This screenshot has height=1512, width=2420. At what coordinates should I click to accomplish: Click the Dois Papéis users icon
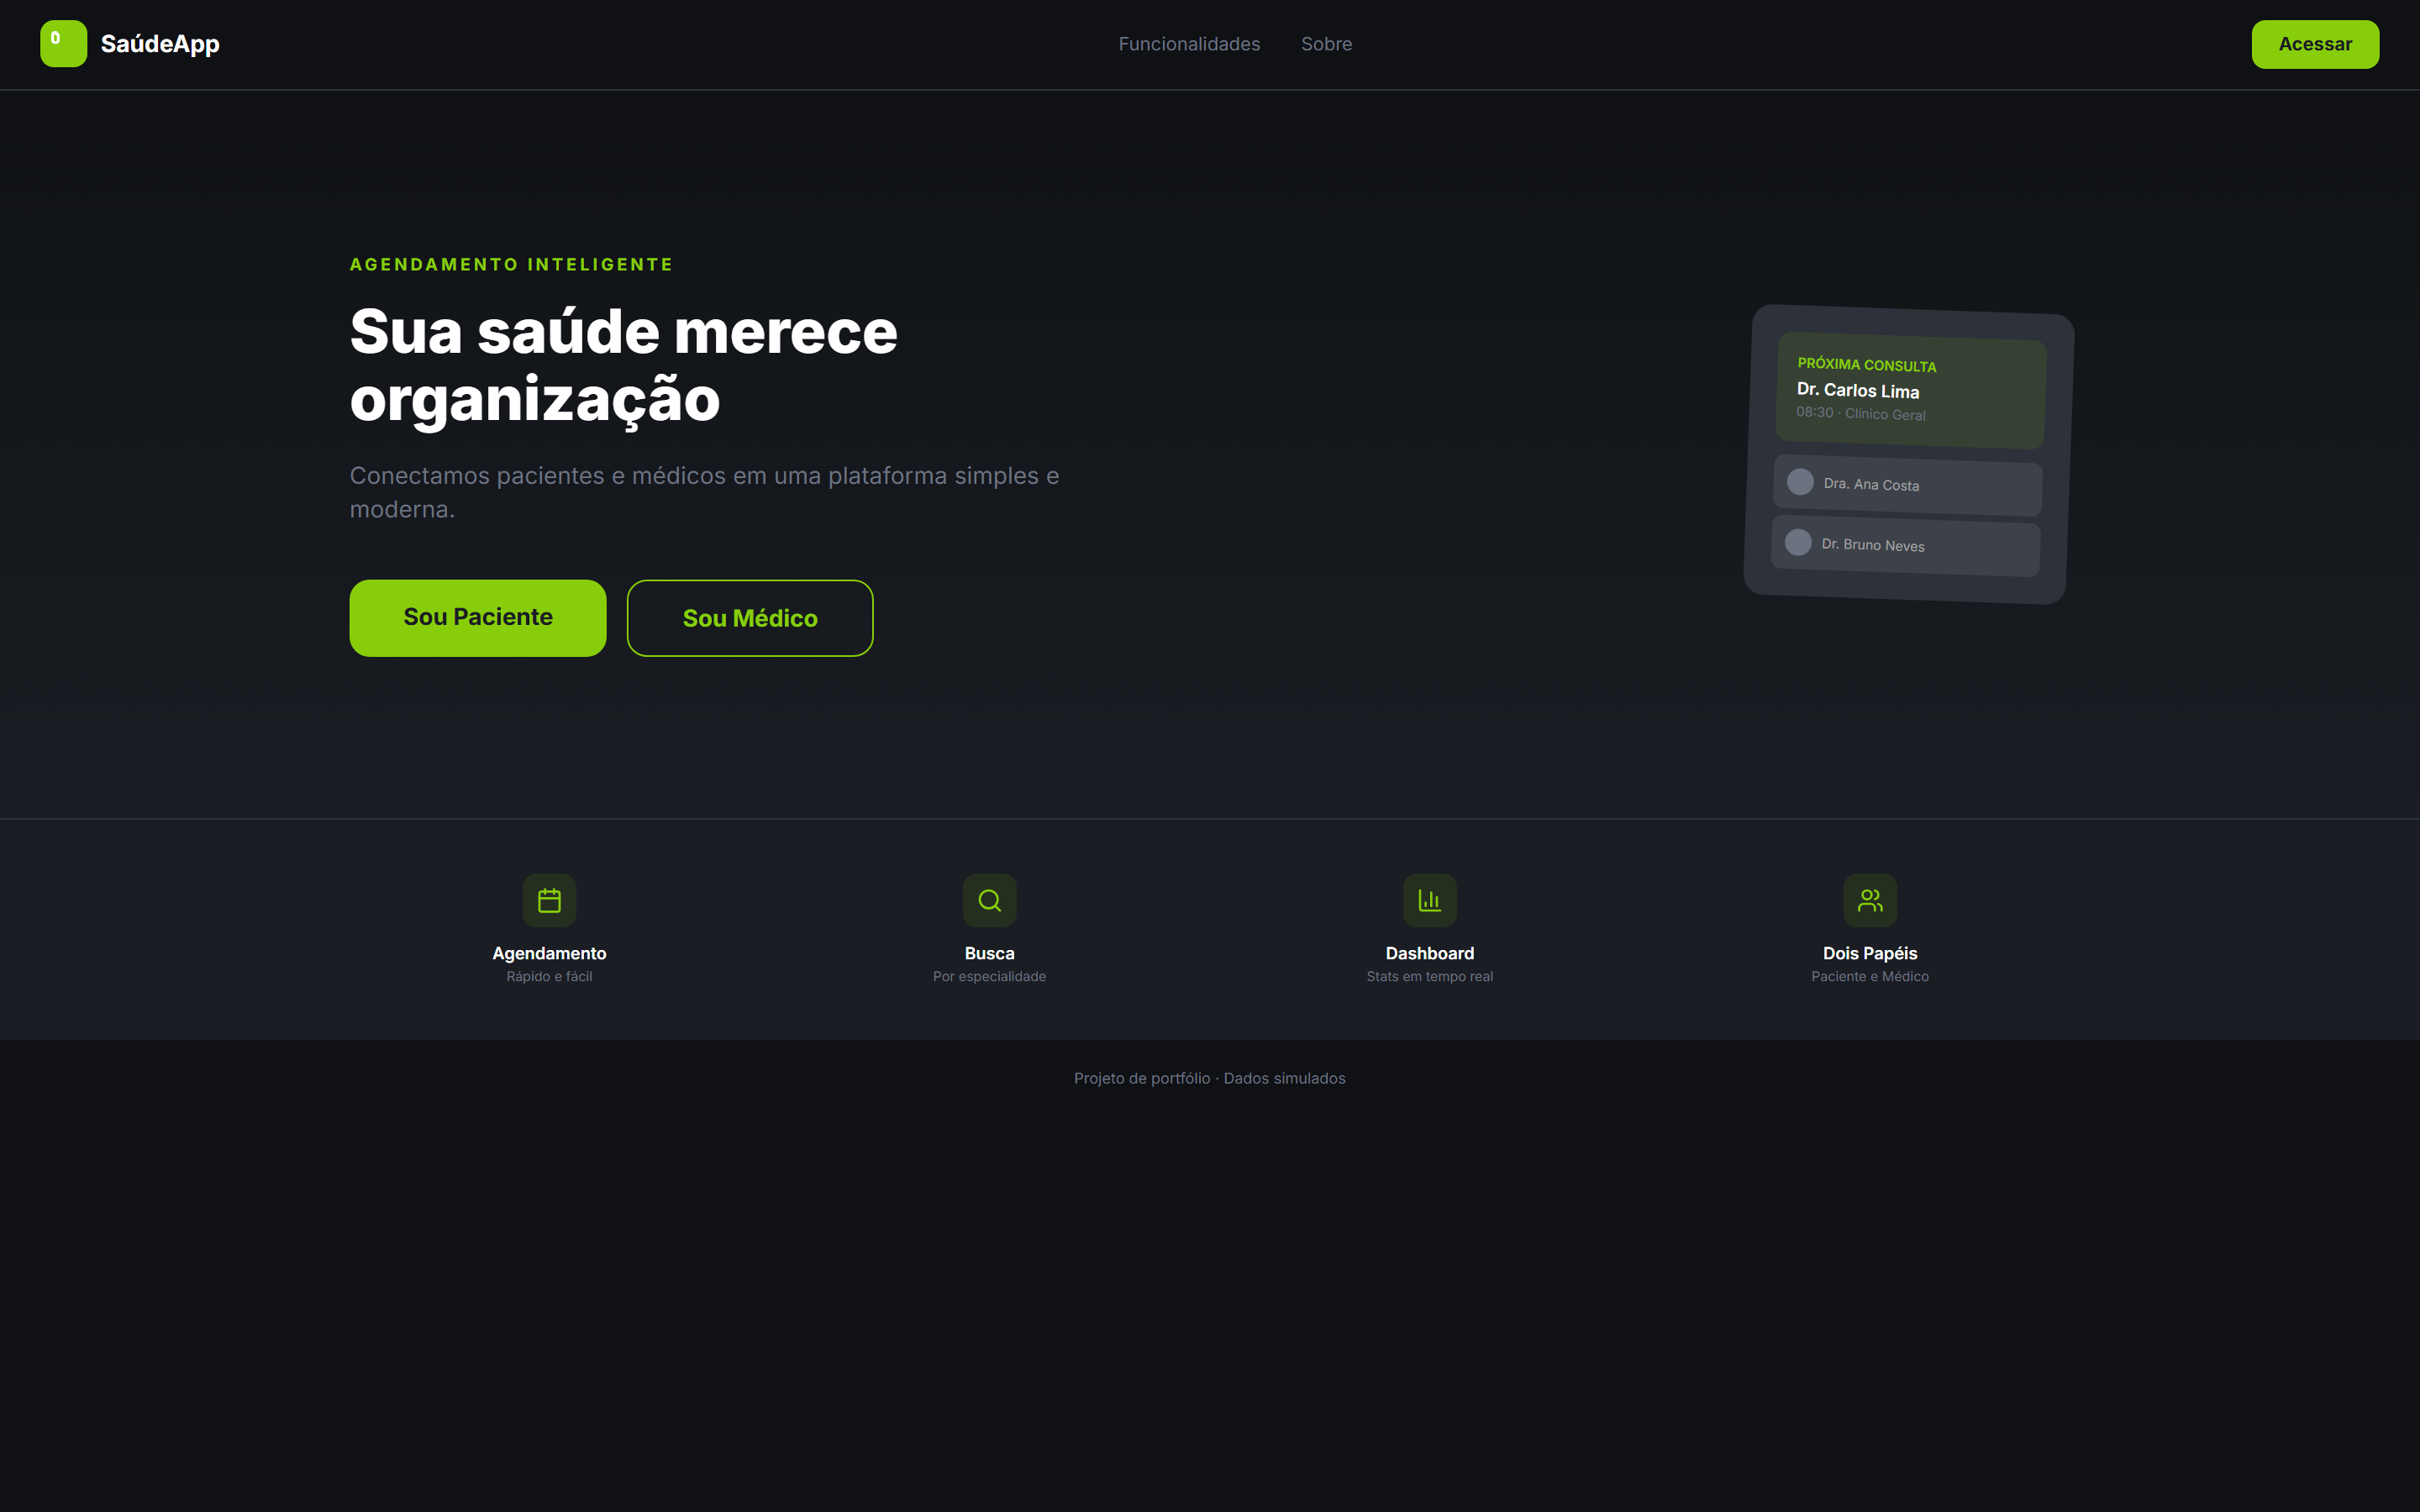coord(1869,900)
